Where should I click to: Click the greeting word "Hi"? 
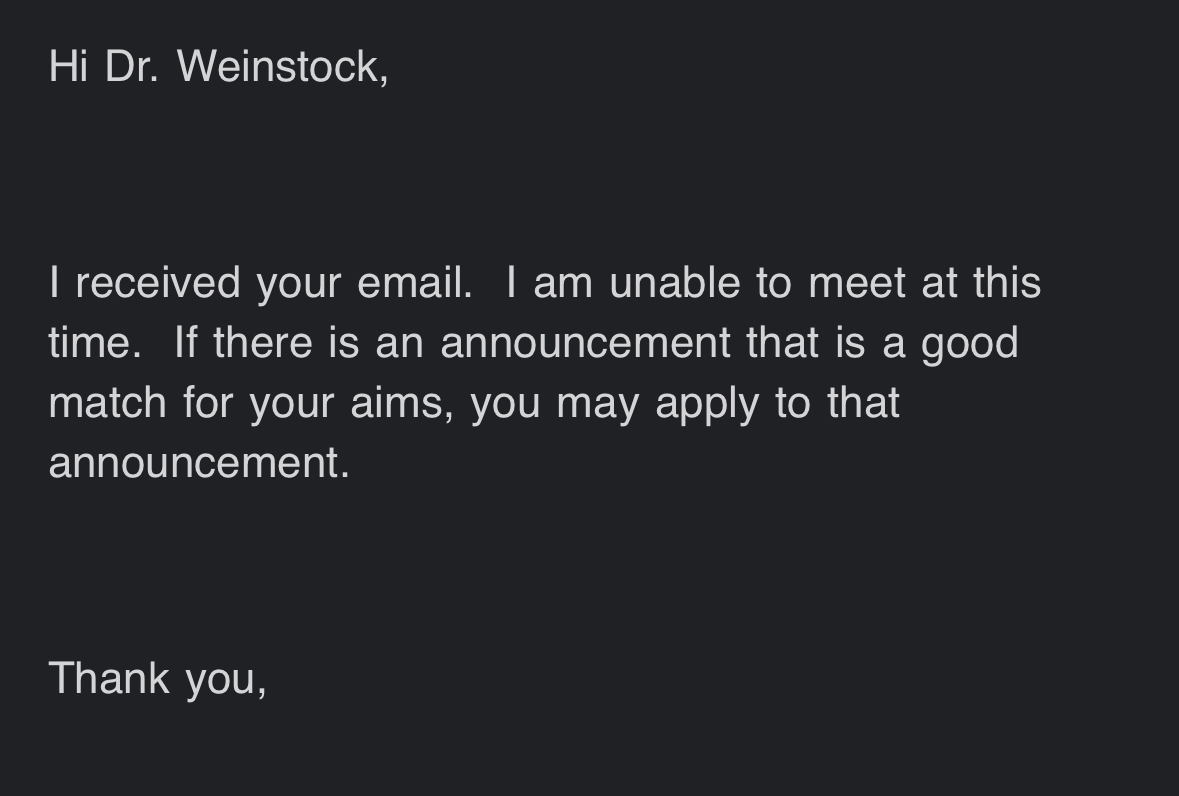pyautogui.click(x=68, y=67)
